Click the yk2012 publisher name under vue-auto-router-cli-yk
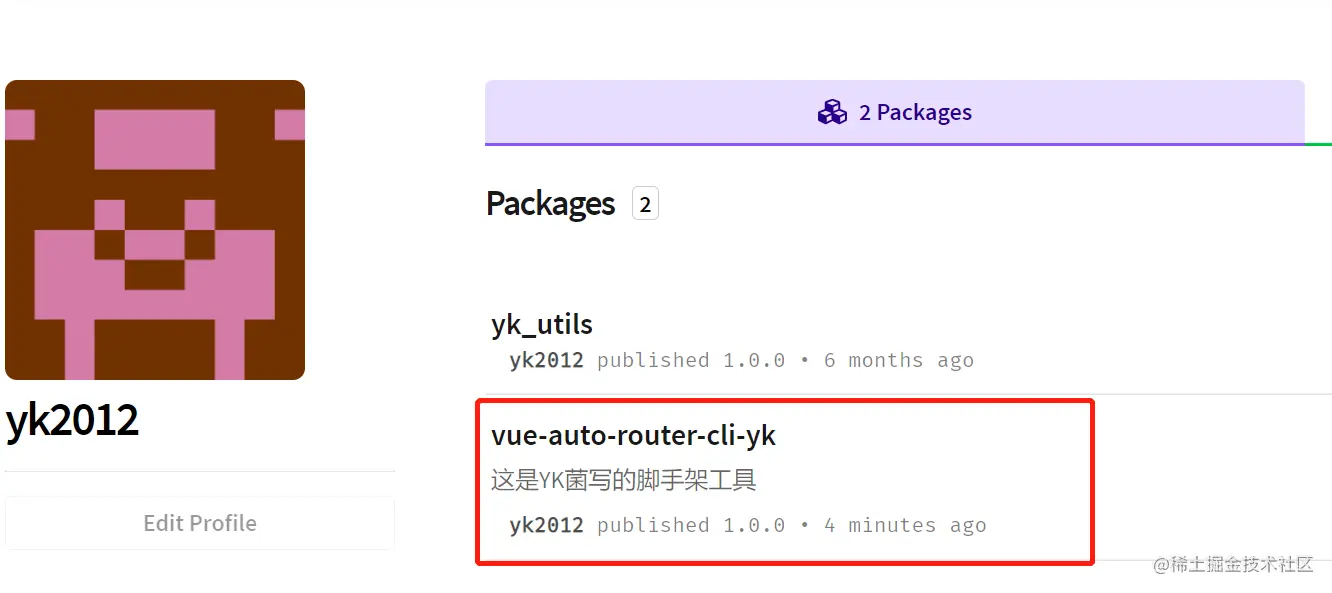 click(x=546, y=525)
